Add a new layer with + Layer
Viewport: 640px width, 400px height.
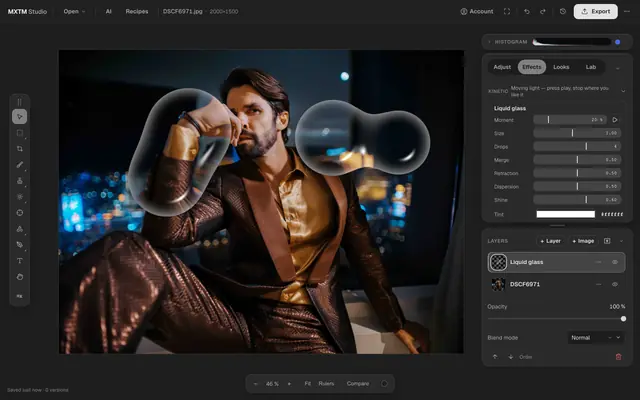point(551,241)
